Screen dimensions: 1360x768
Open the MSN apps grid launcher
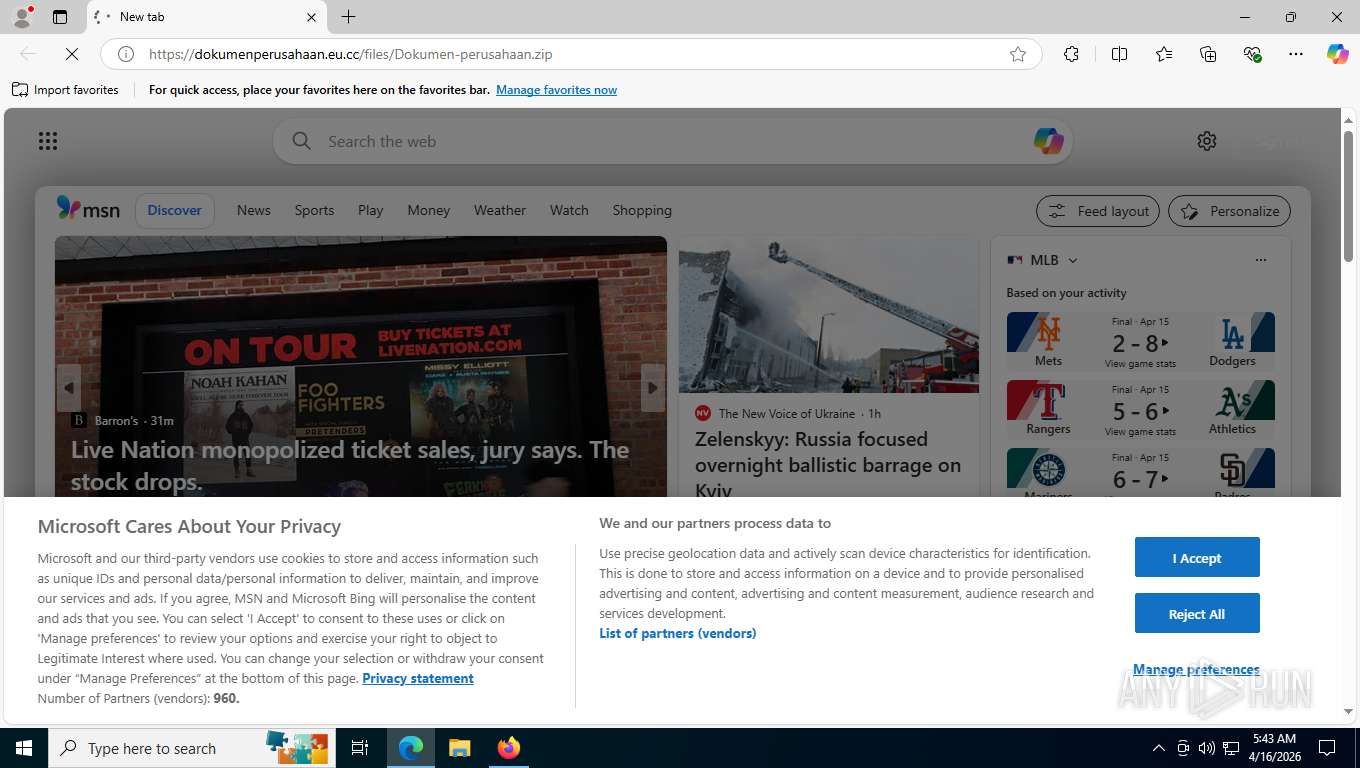pyautogui.click(x=48, y=141)
